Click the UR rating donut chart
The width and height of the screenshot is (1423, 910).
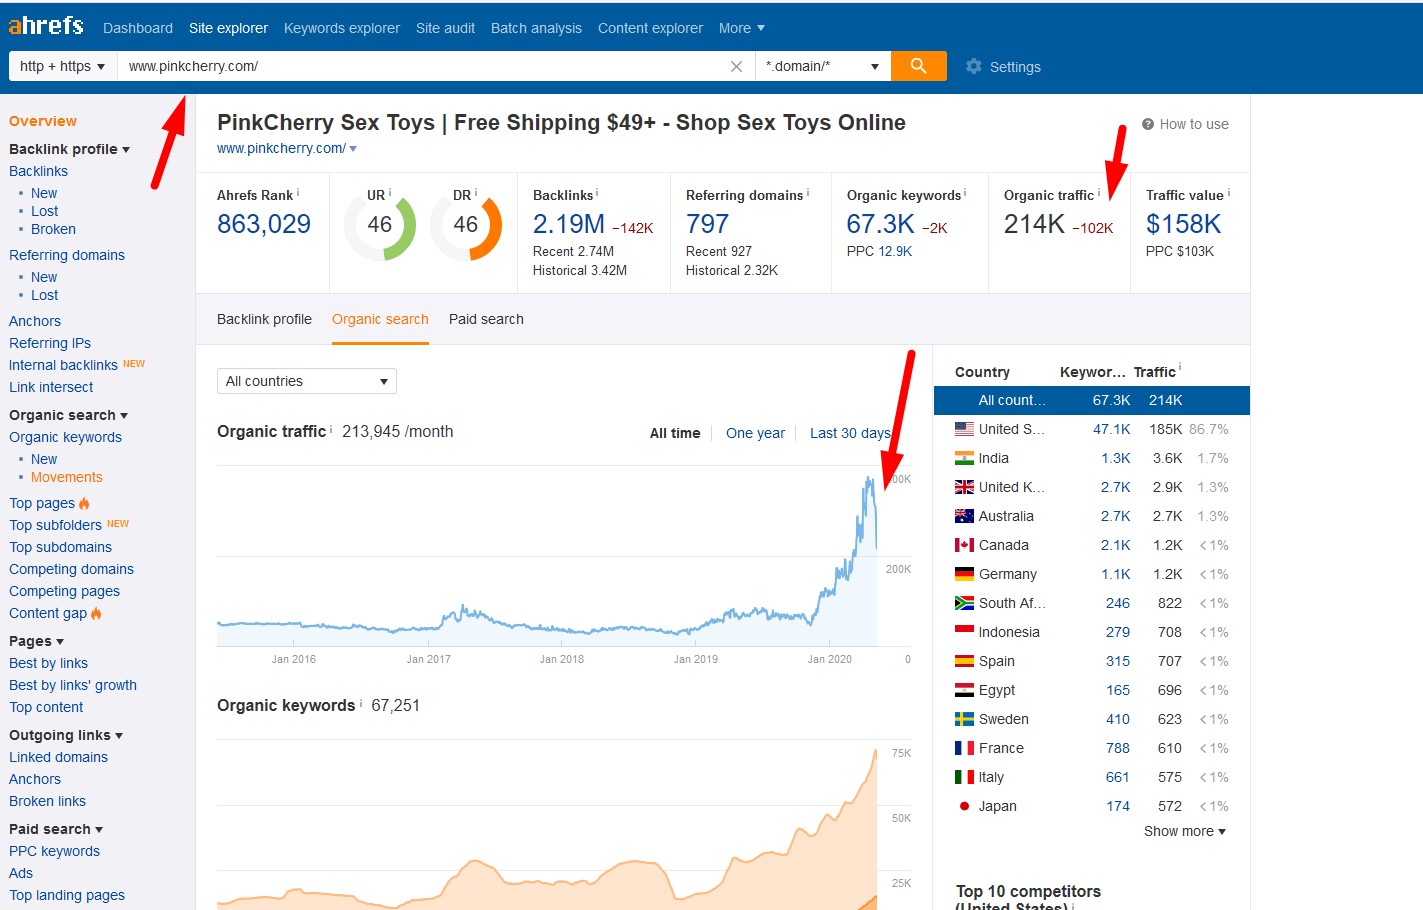pyautogui.click(x=380, y=226)
